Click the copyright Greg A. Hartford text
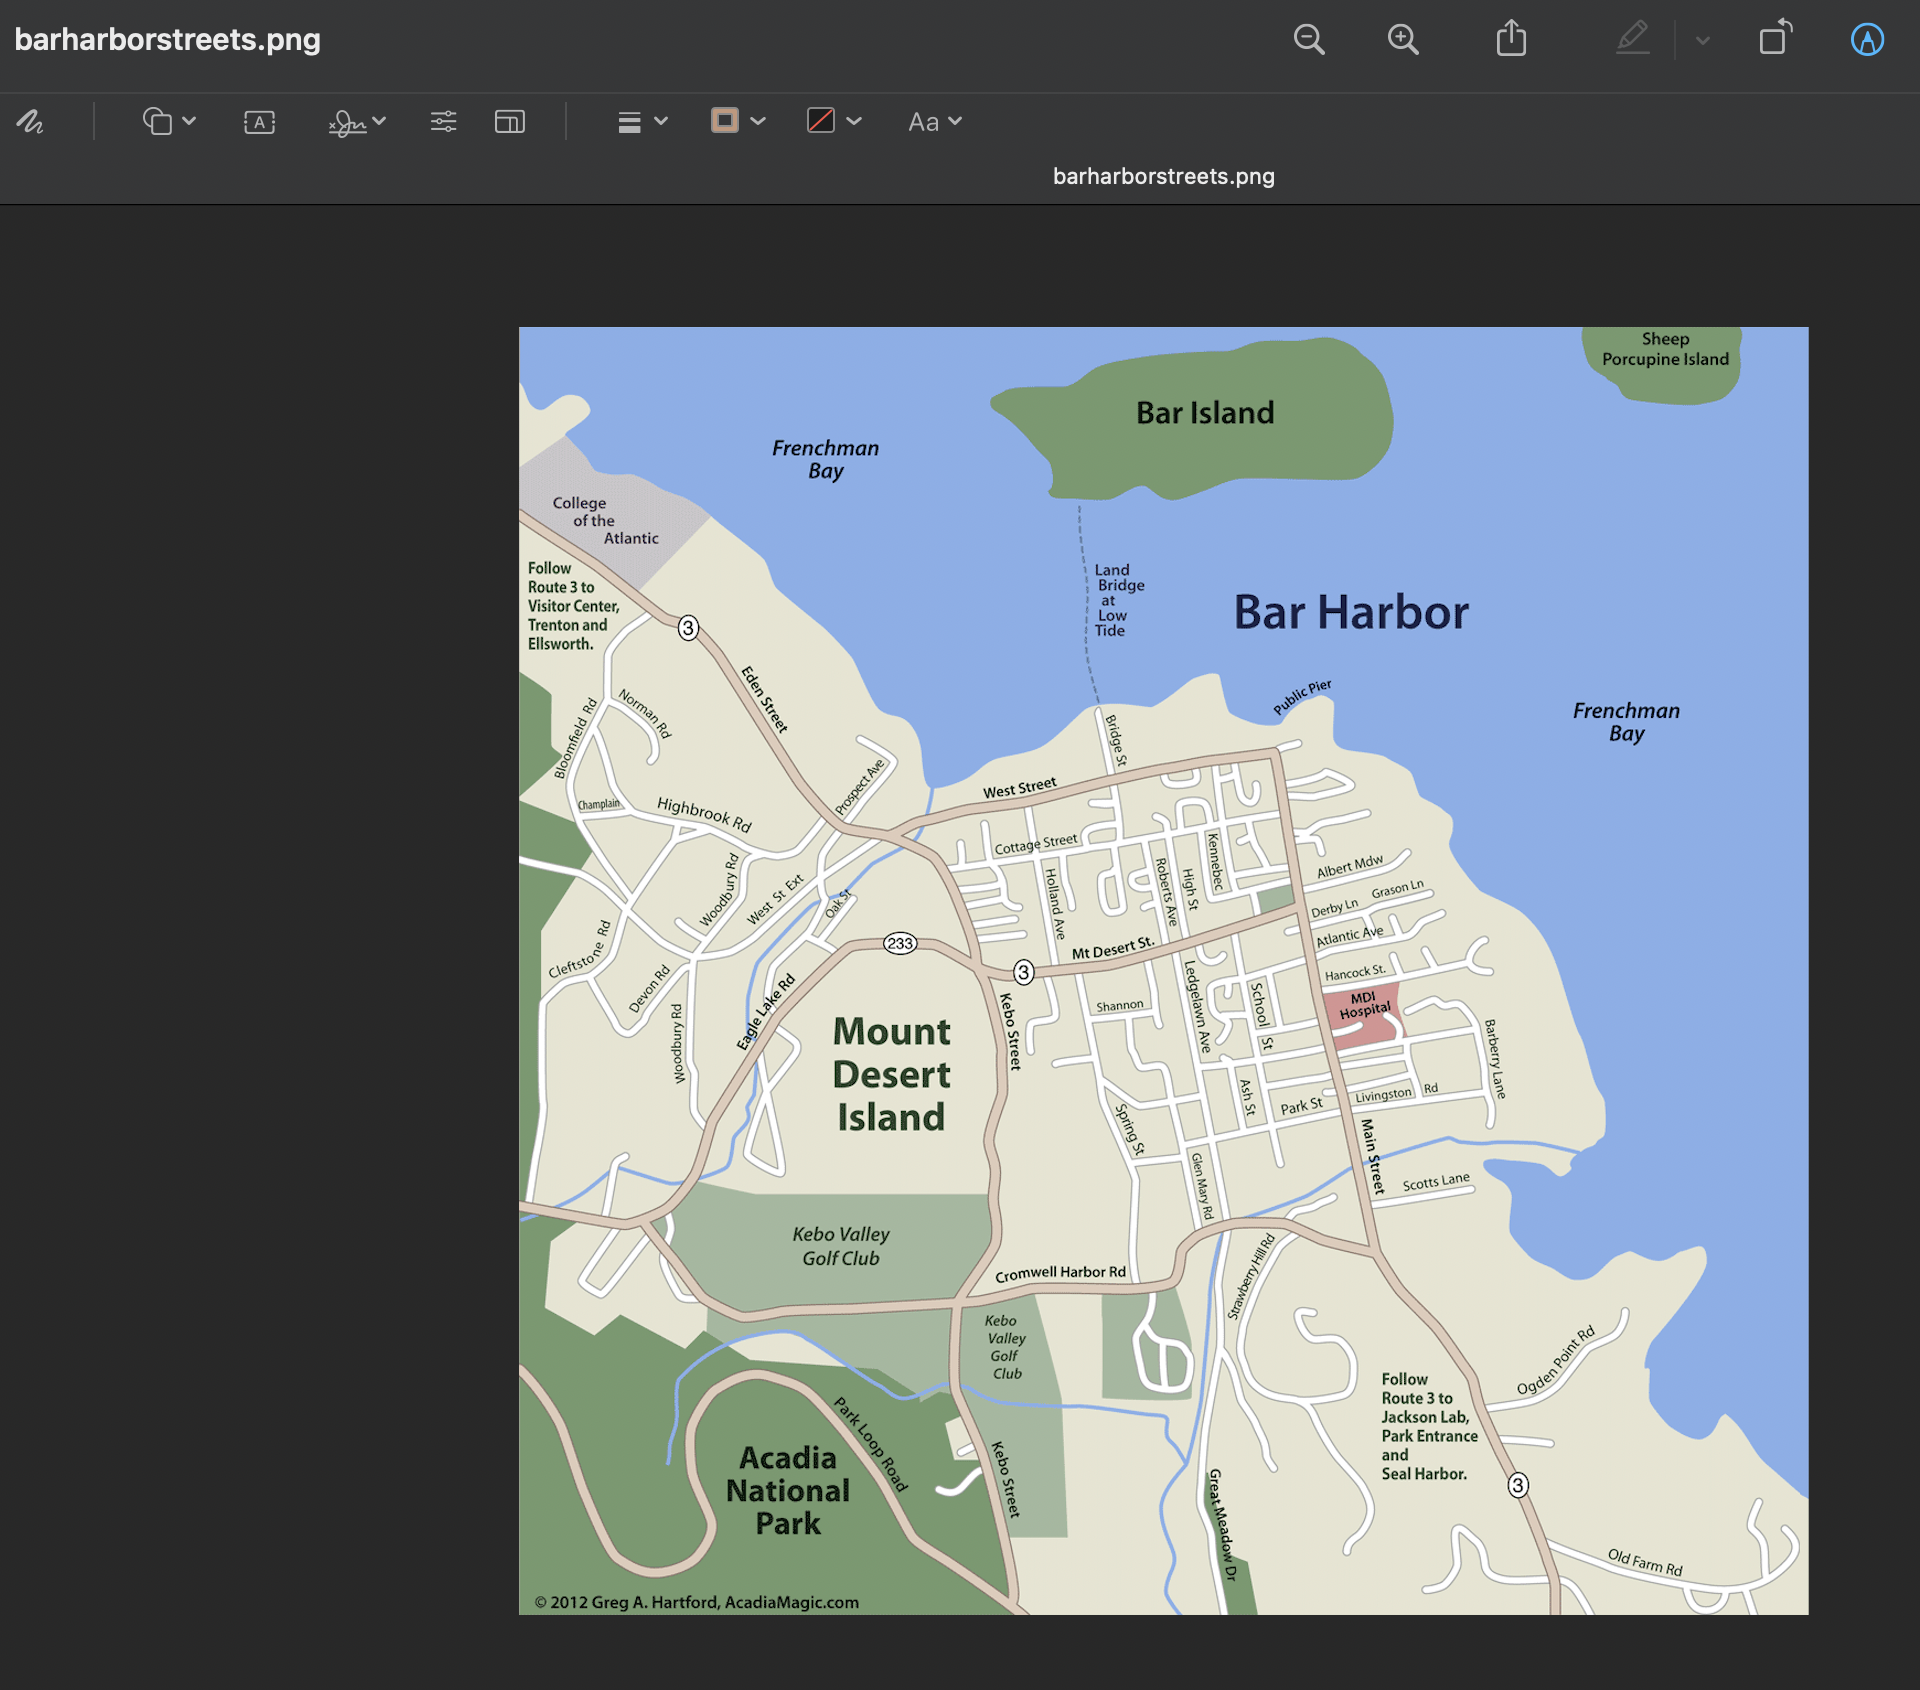The height and width of the screenshot is (1690, 1920). pos(696,1602)
